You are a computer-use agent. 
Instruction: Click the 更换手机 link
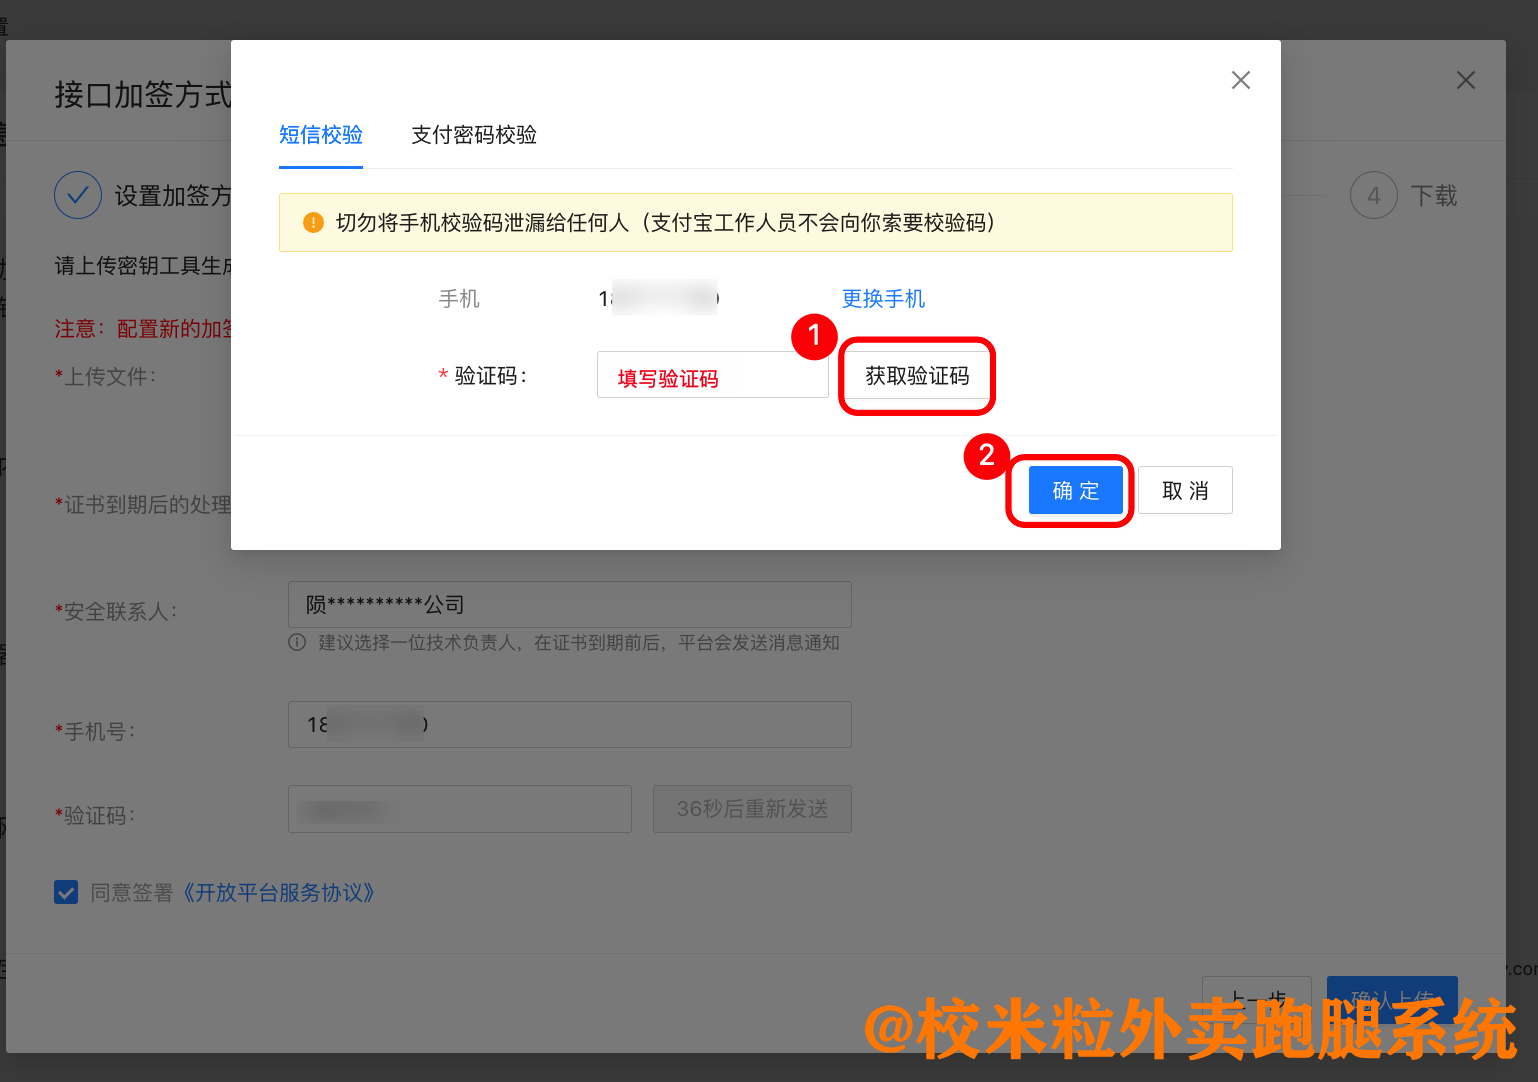click(883, 299)
